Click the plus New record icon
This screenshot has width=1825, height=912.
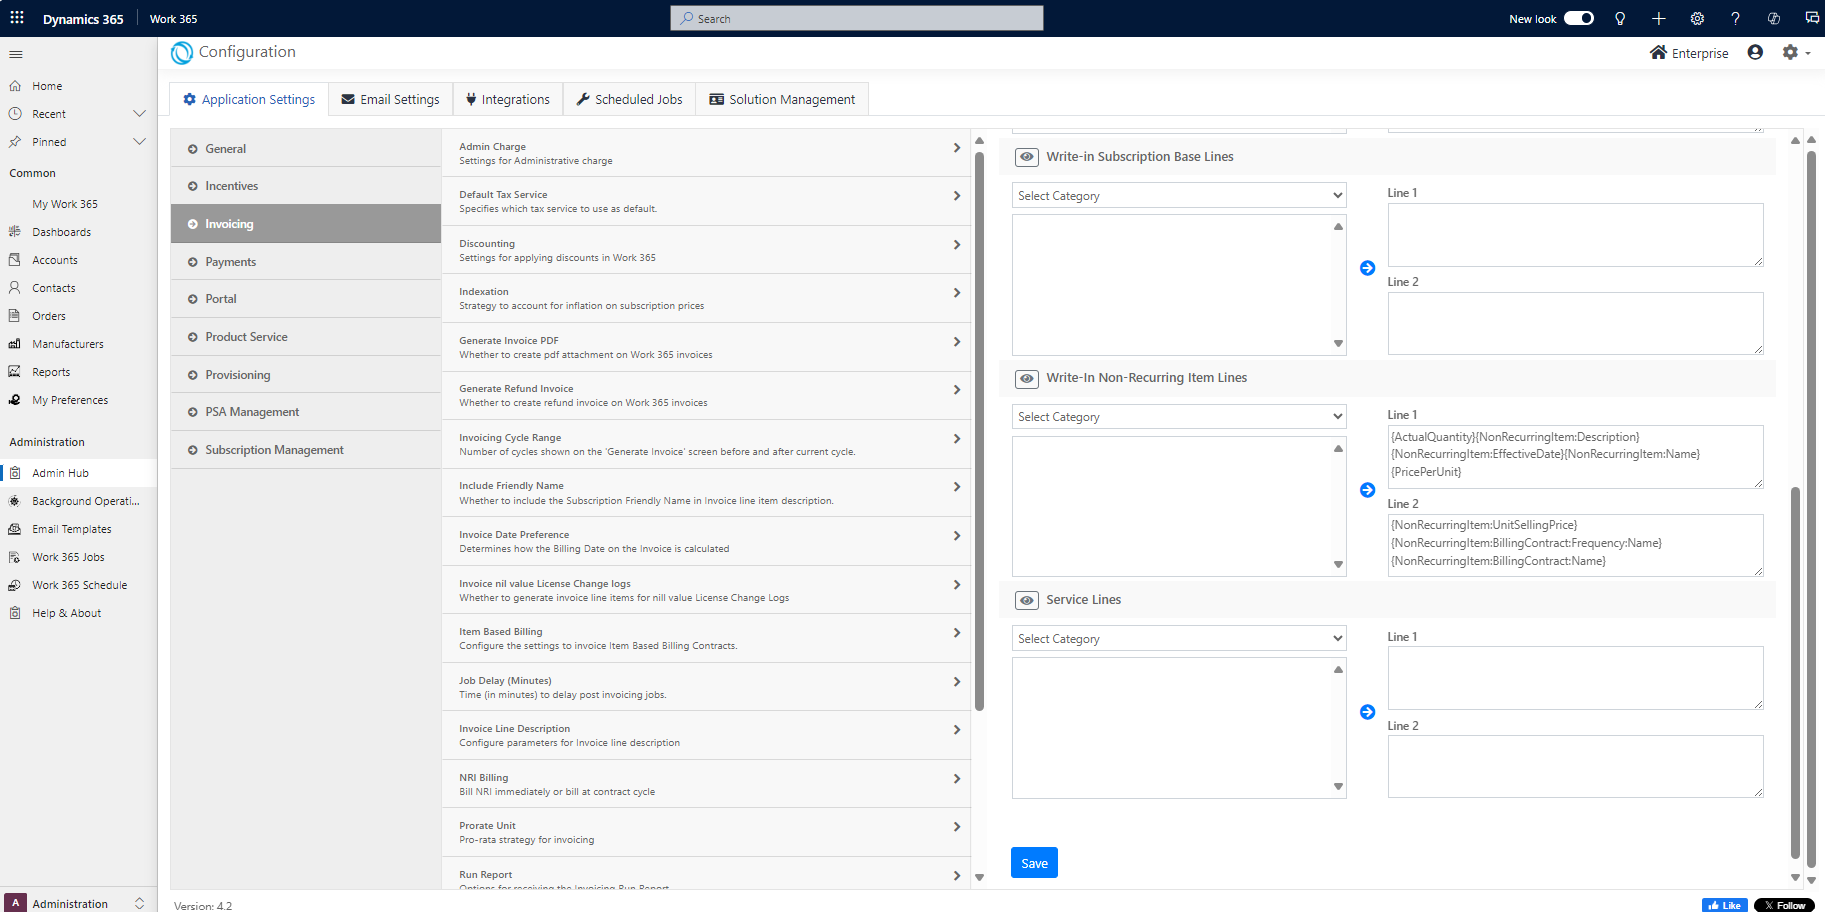(x=1658, y=18)
